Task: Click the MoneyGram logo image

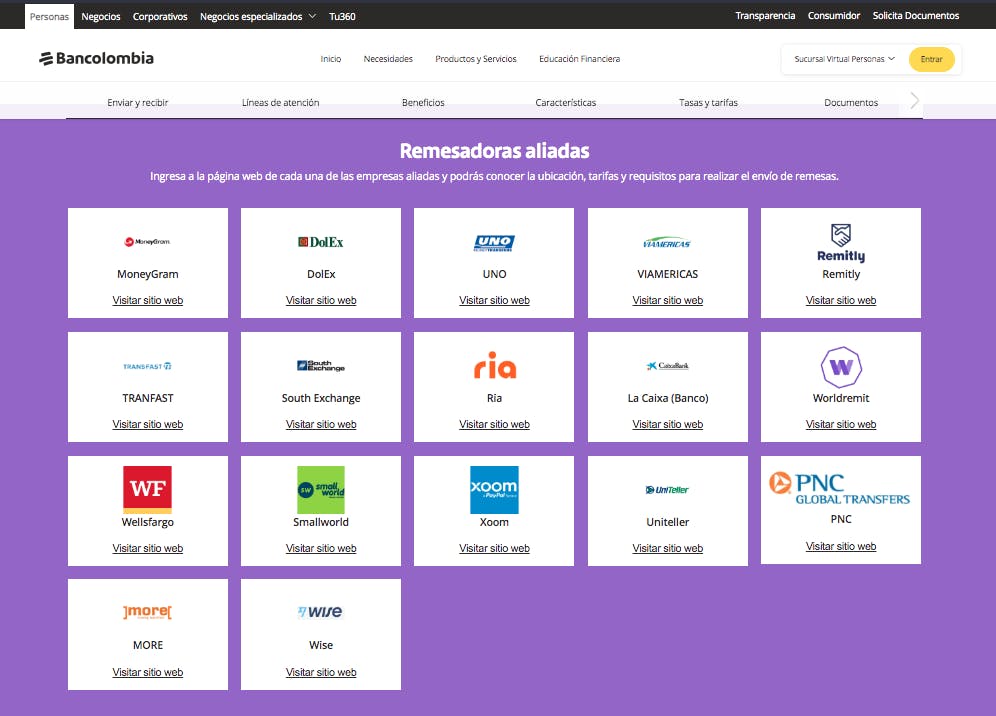Action: coord(147,241)
